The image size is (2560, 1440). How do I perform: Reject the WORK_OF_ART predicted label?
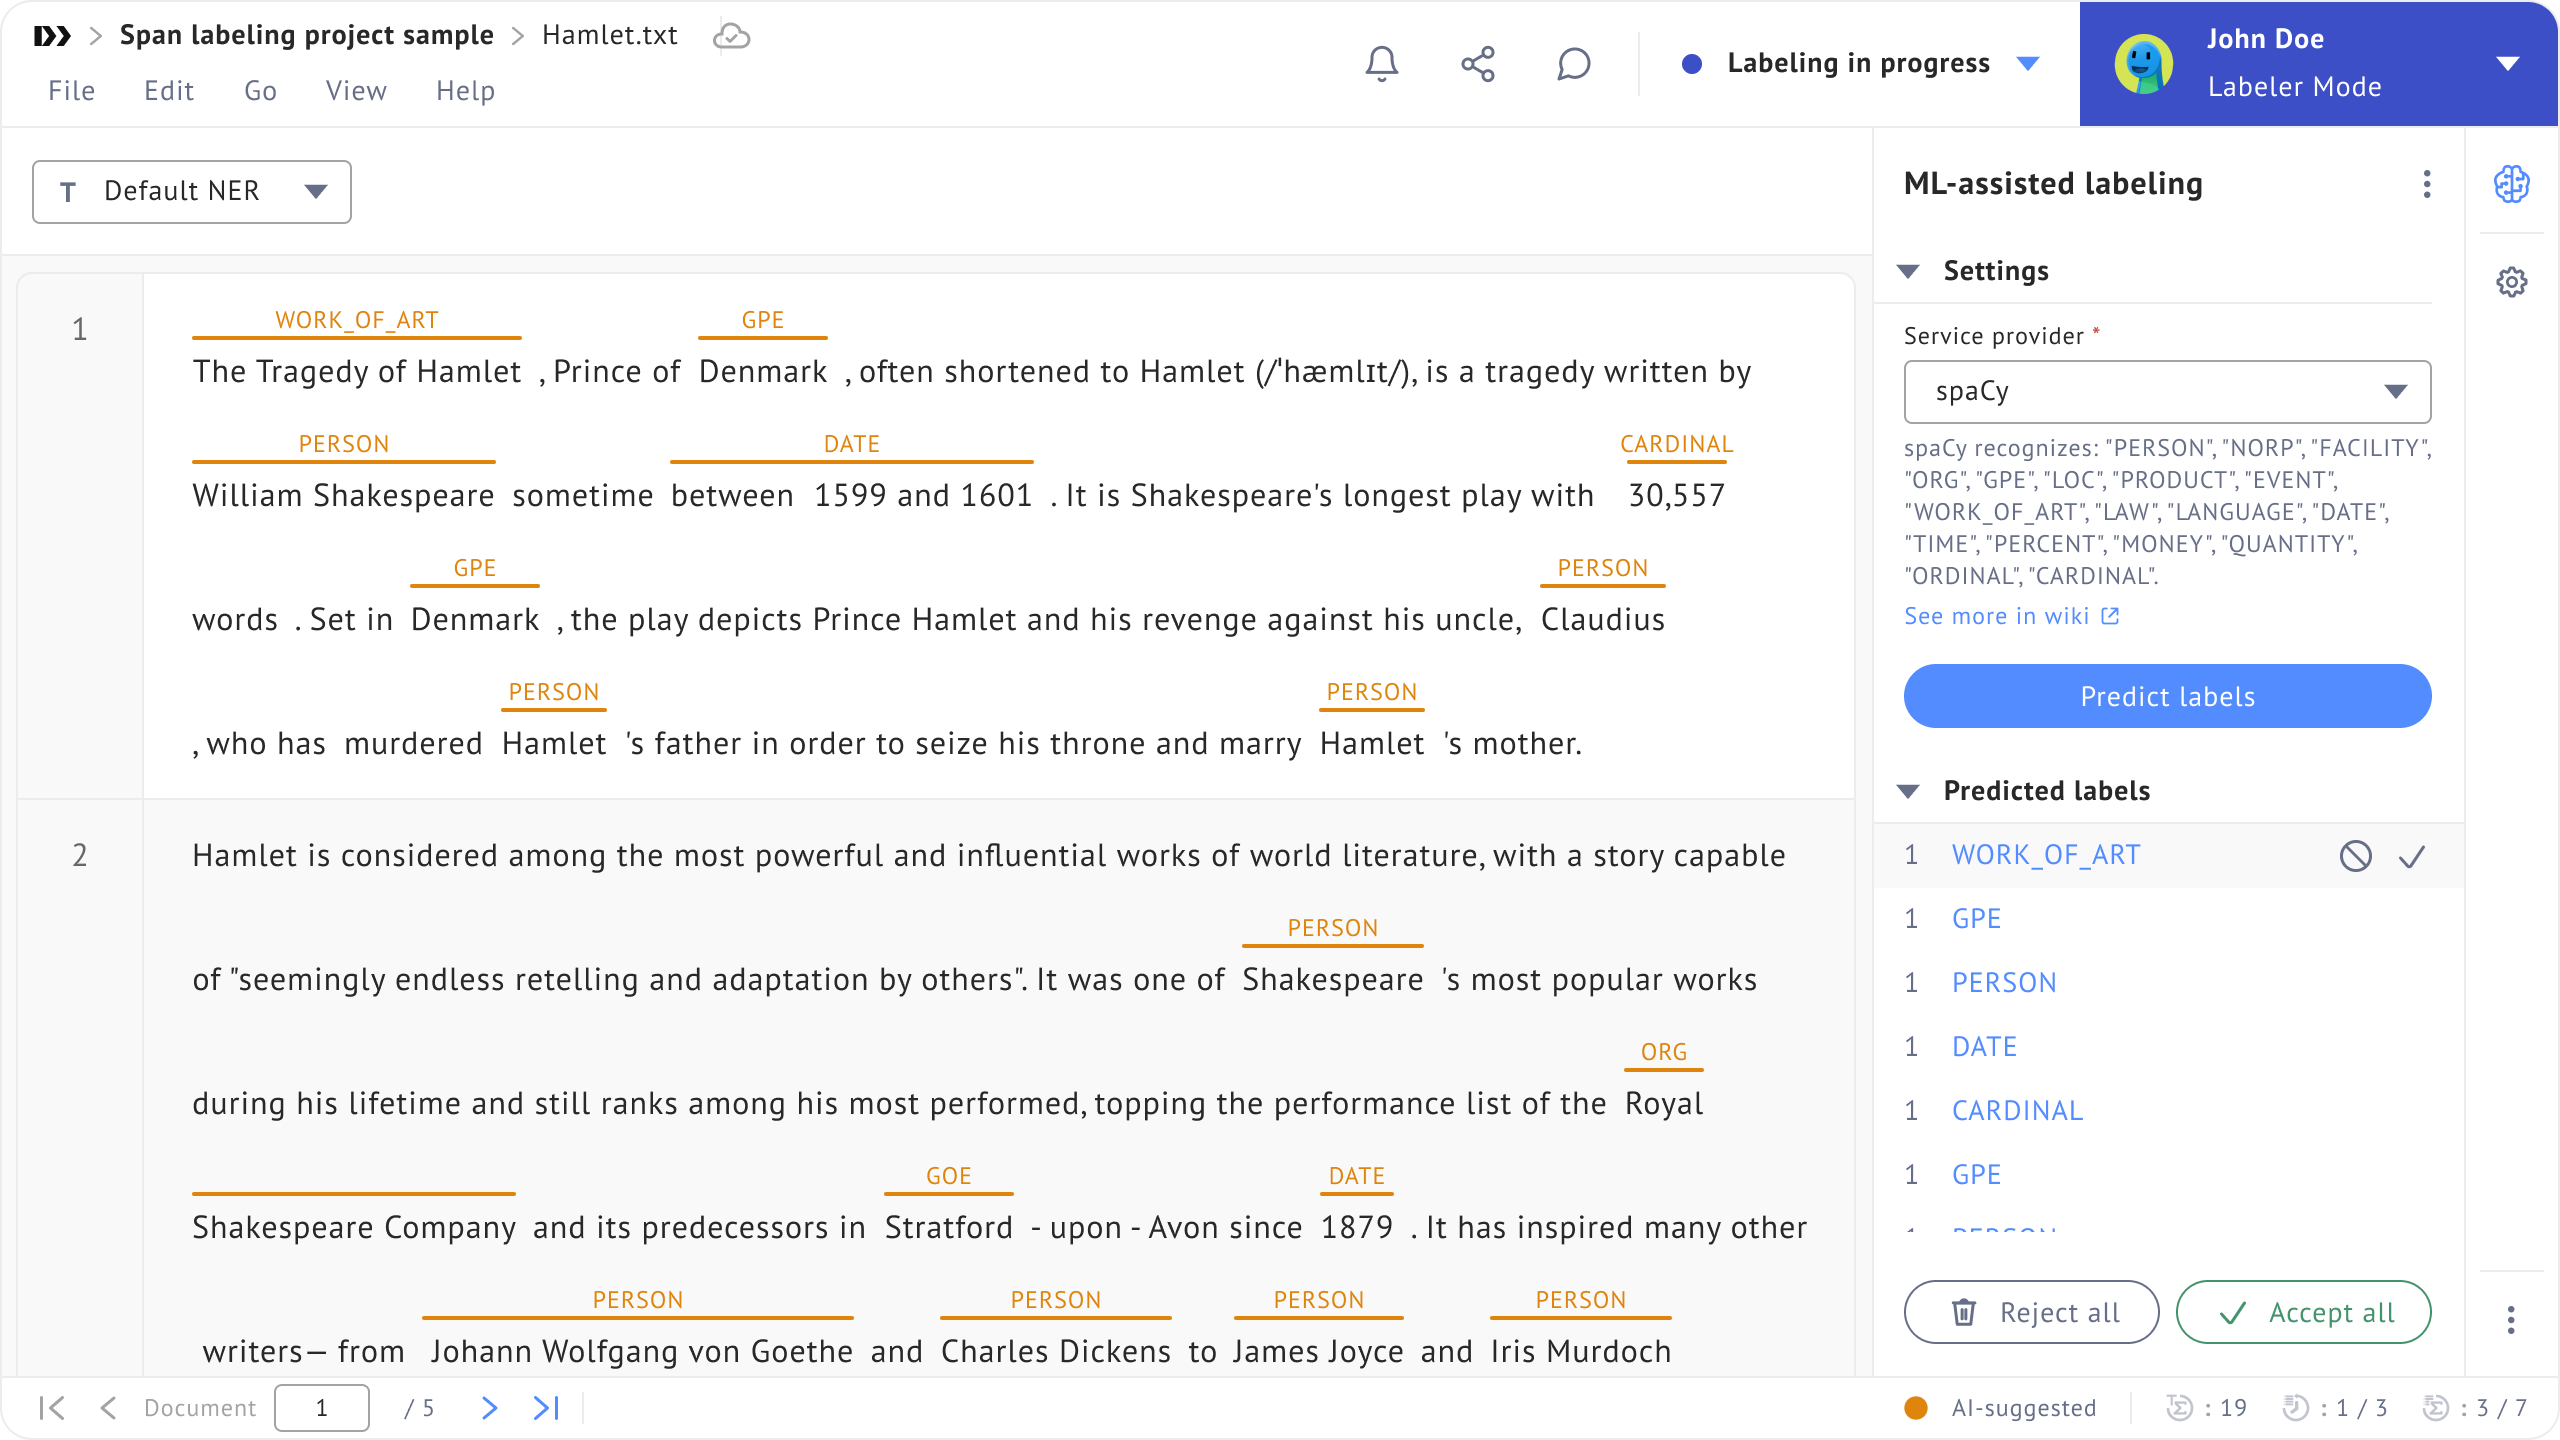pyautogui.click(x=2355, y=856)
